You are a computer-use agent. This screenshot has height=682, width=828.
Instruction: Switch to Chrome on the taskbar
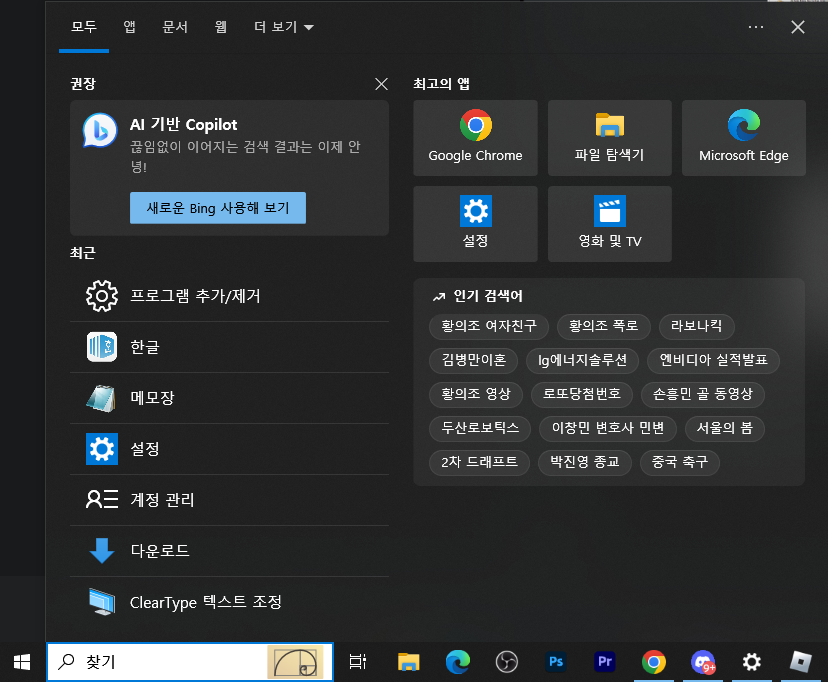[654, 662]
